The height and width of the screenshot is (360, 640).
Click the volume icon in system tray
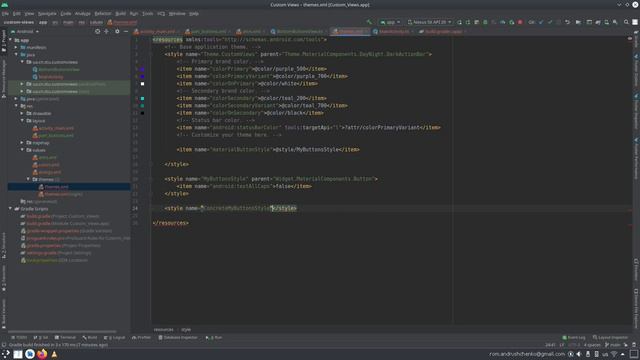point(579,354)
